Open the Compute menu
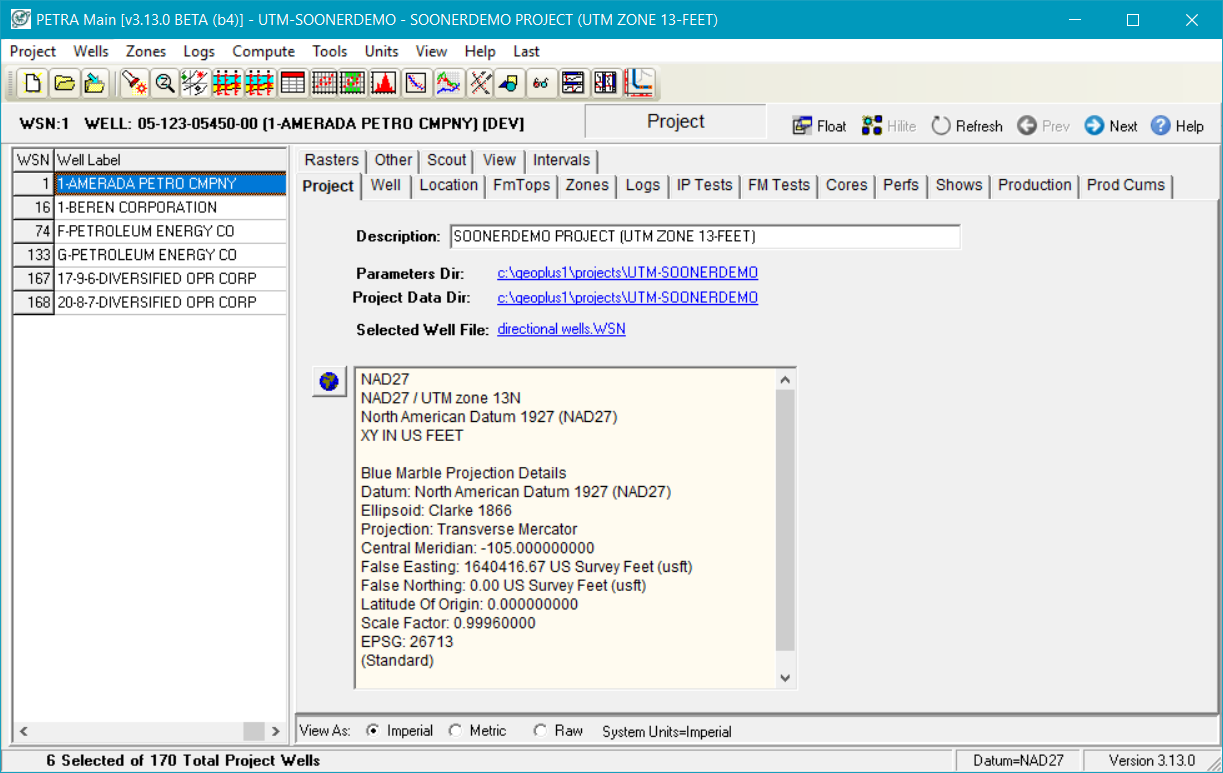Viewport: 1223px width, 773px height. coord(264,51)
